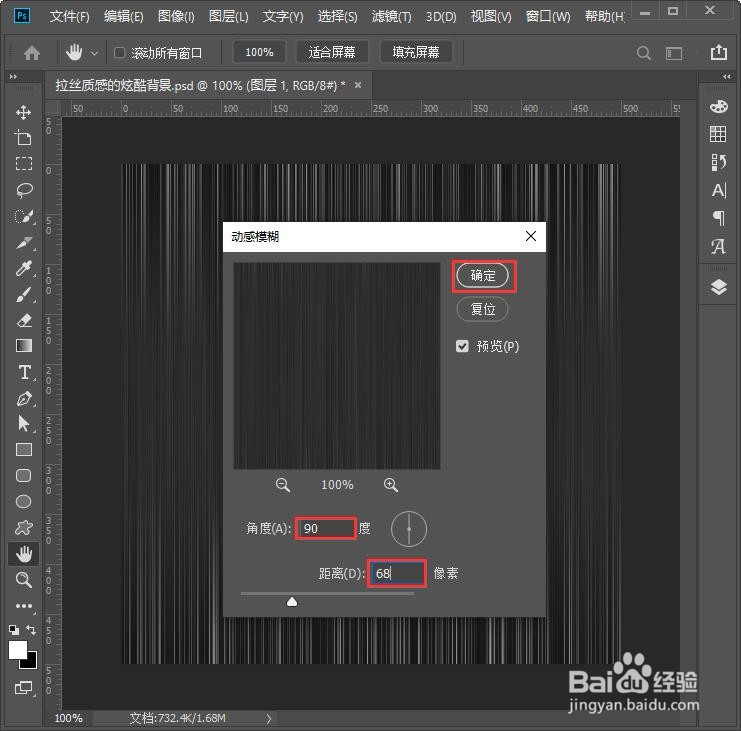Image resolution: width=741 pixels, height=731 pixels.
Task: Expand the status bar info arrow
Action: (x=268, y=719)
